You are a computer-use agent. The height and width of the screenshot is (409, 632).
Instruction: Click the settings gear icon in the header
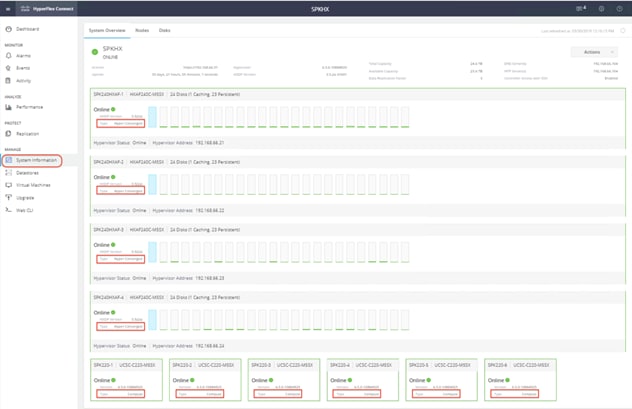(x=601, y=8)
